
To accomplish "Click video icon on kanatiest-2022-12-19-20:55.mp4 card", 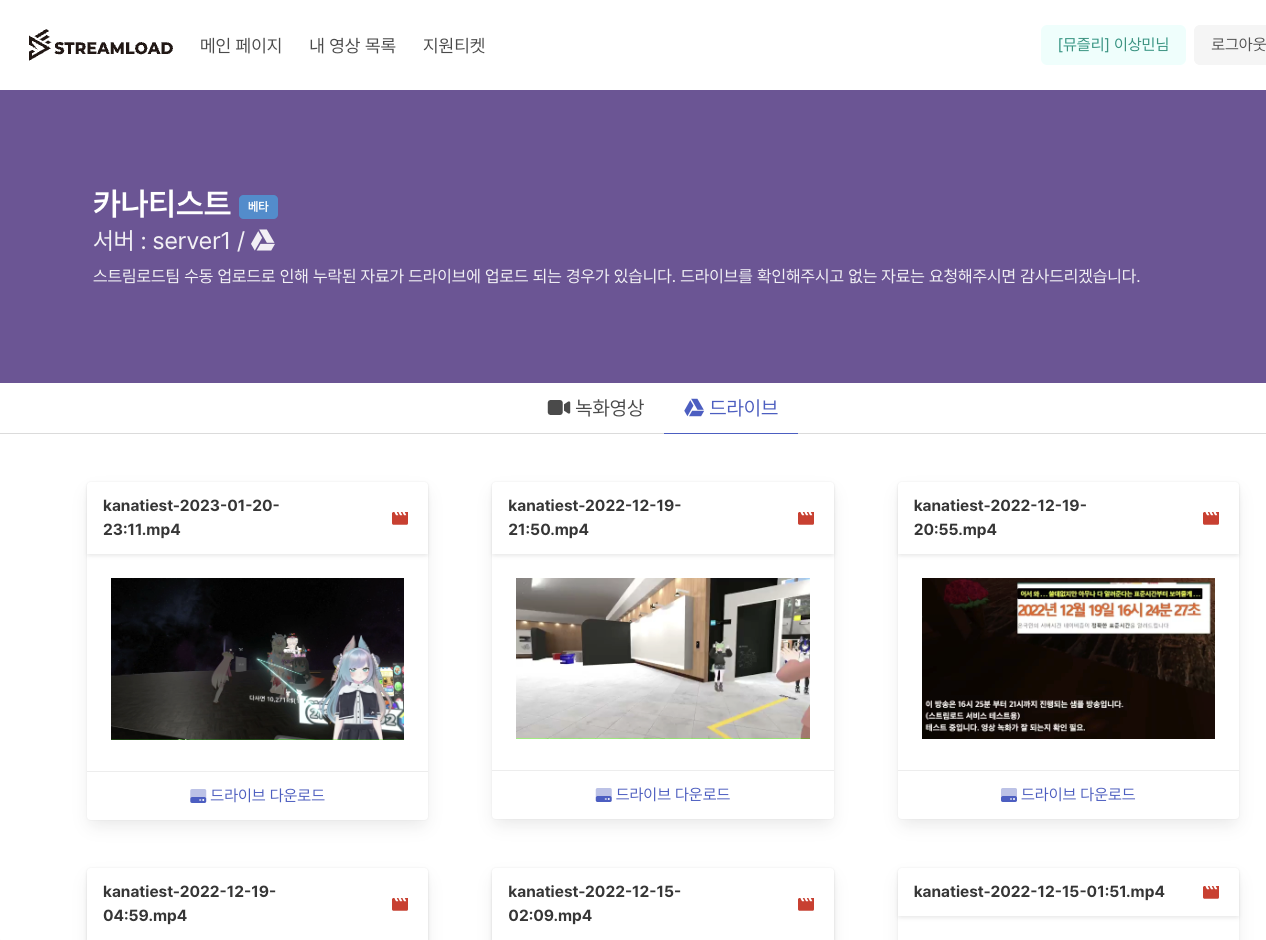I will tap(1211, 518).
